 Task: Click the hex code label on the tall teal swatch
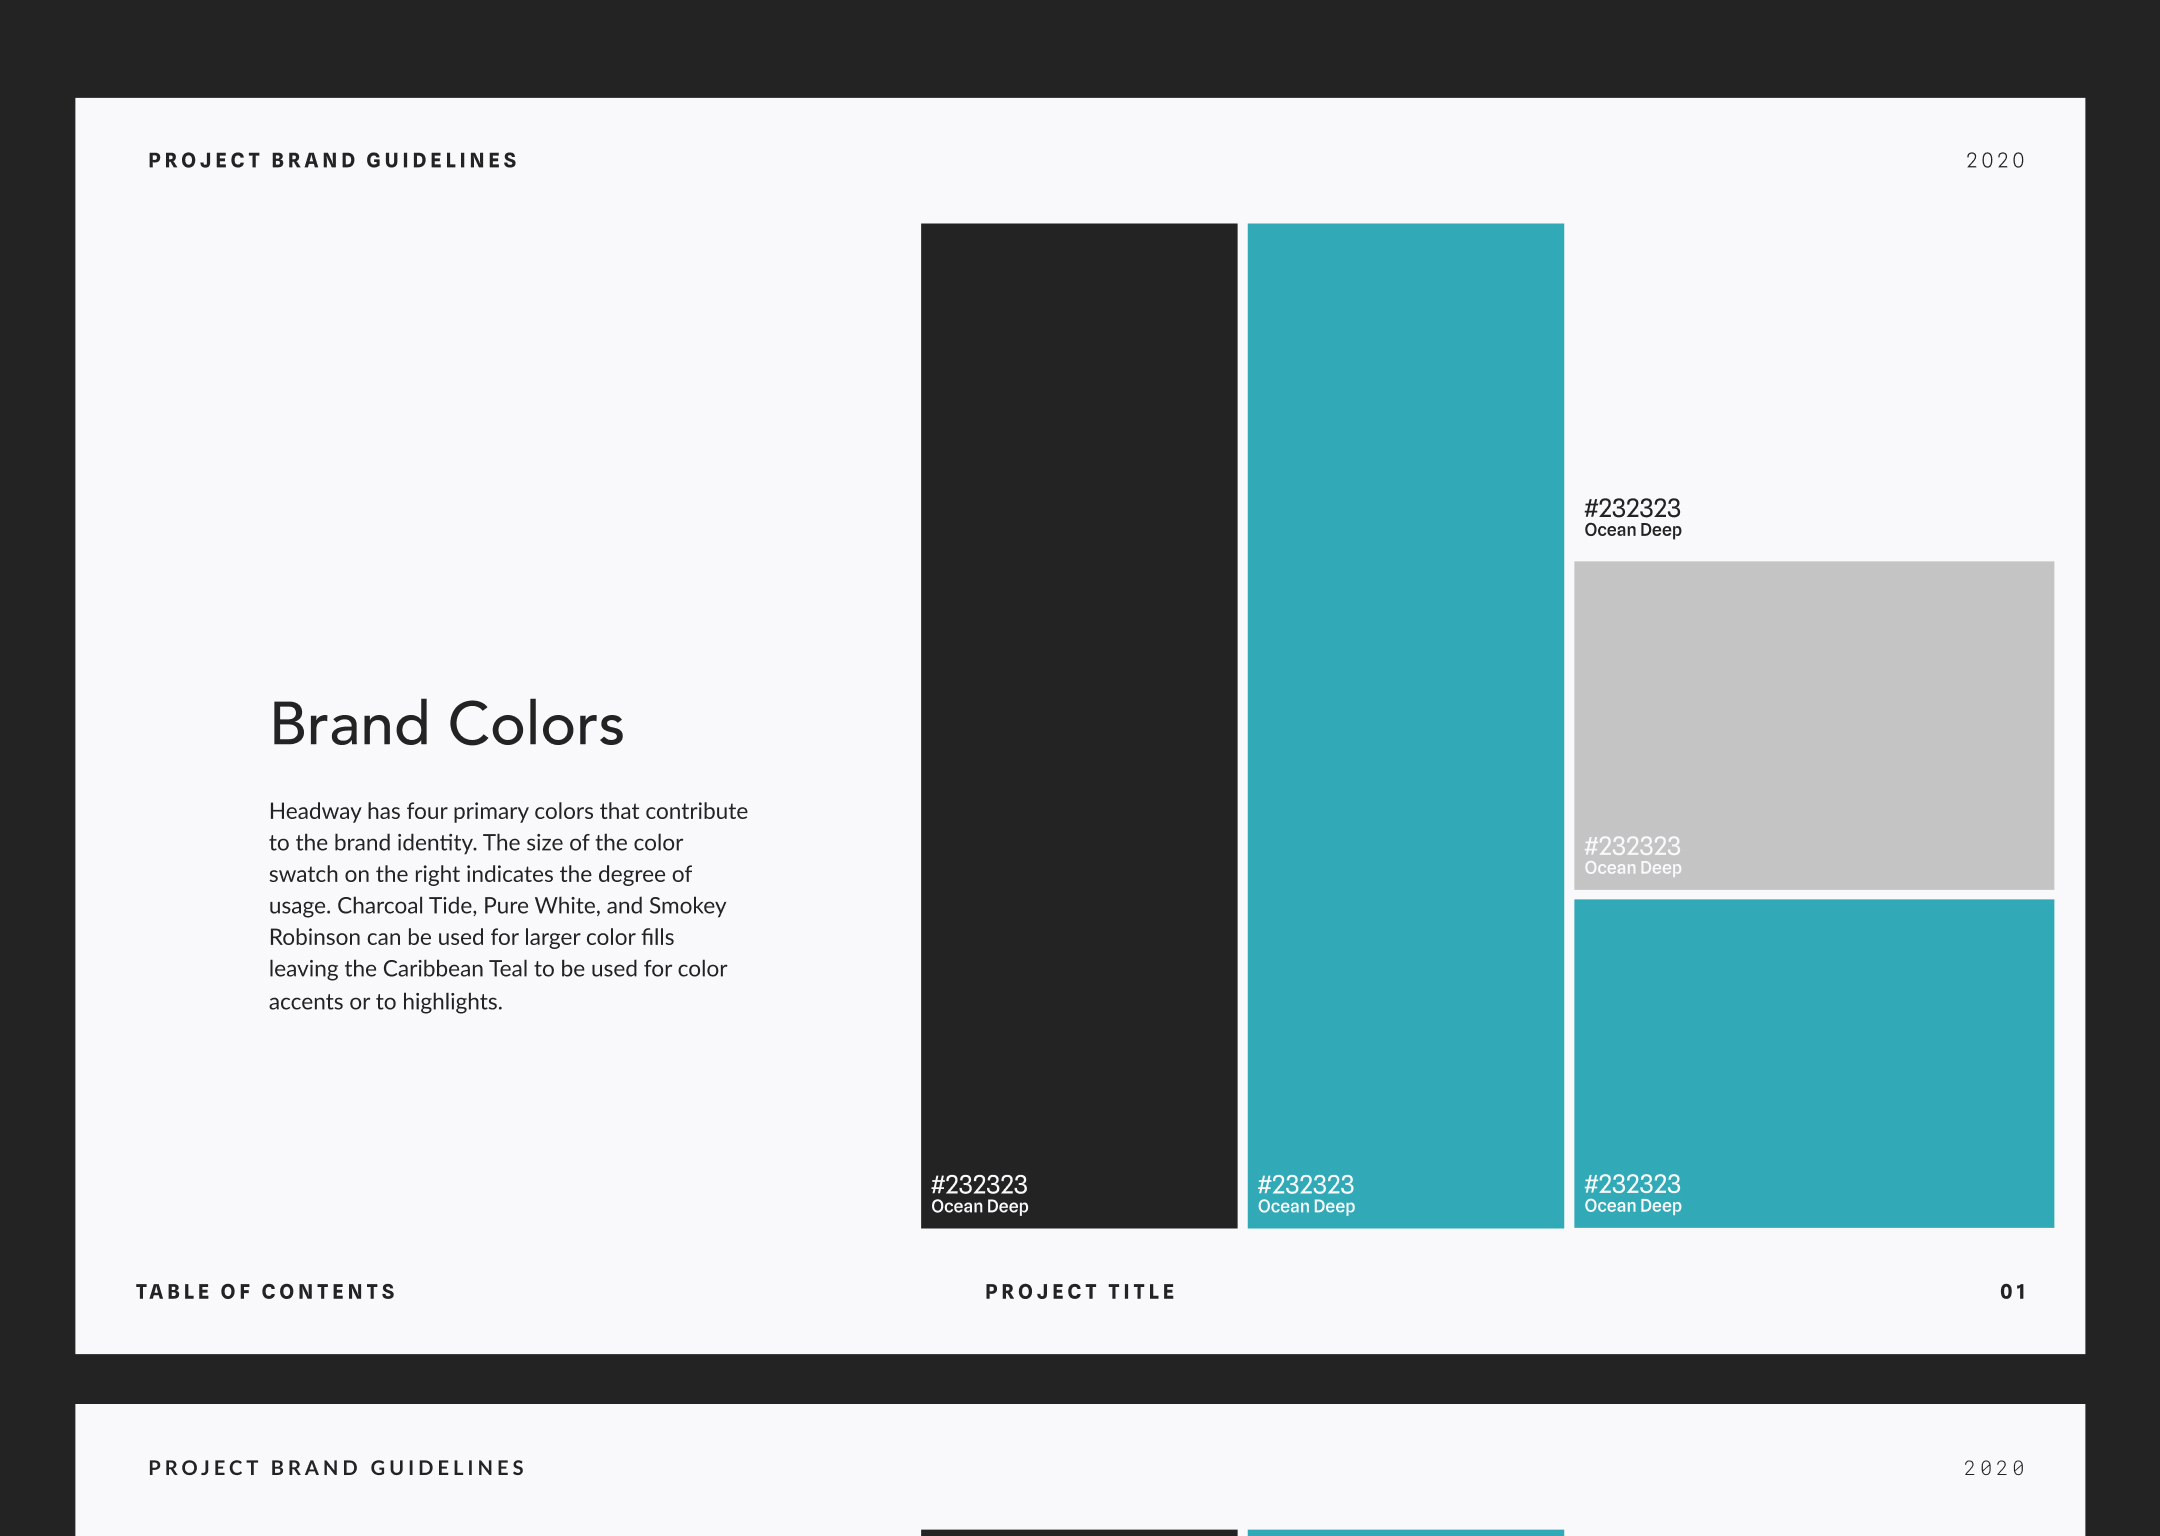(1305, 1185)
